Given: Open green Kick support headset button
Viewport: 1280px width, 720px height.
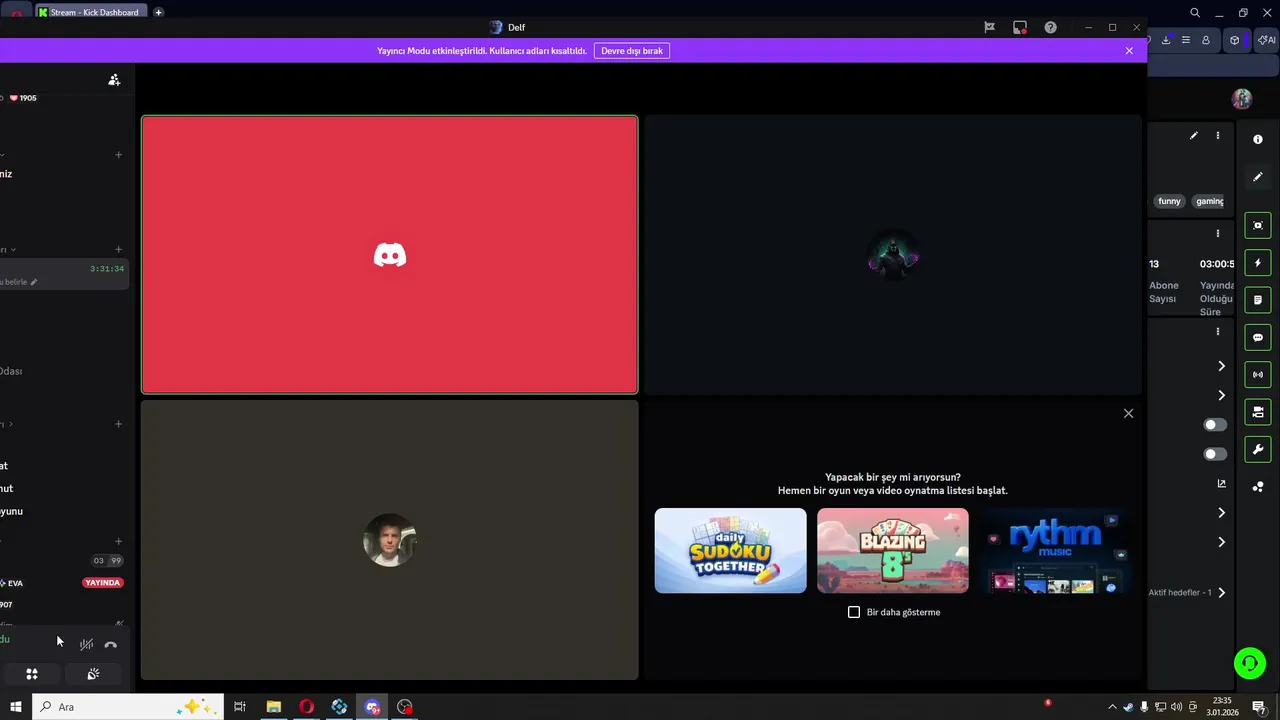Looking at the screenshot, I should pyautogui.click(x=1248, y=662).
